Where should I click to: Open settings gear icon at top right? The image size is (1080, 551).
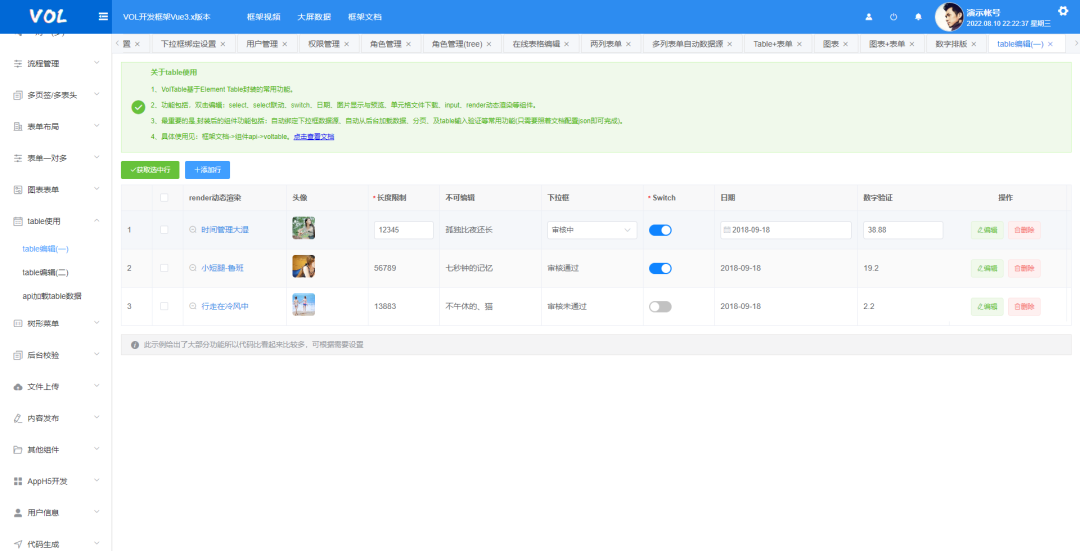pos(1063,10)
